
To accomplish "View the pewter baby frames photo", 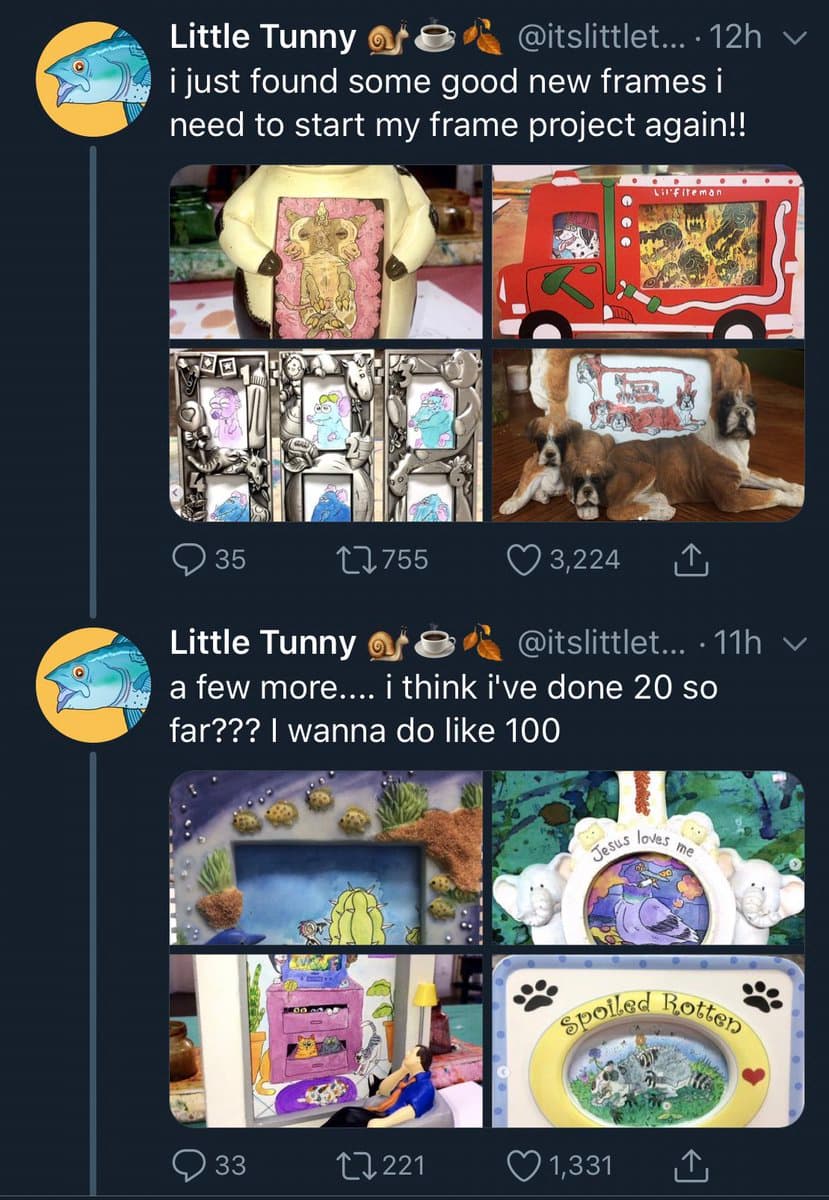I will coord(326,434).
